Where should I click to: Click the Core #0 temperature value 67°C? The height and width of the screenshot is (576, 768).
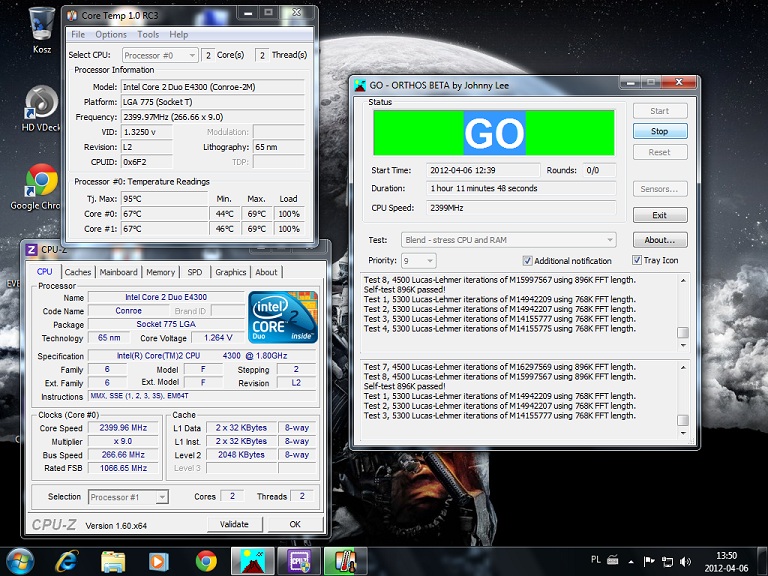click(164, 214)
